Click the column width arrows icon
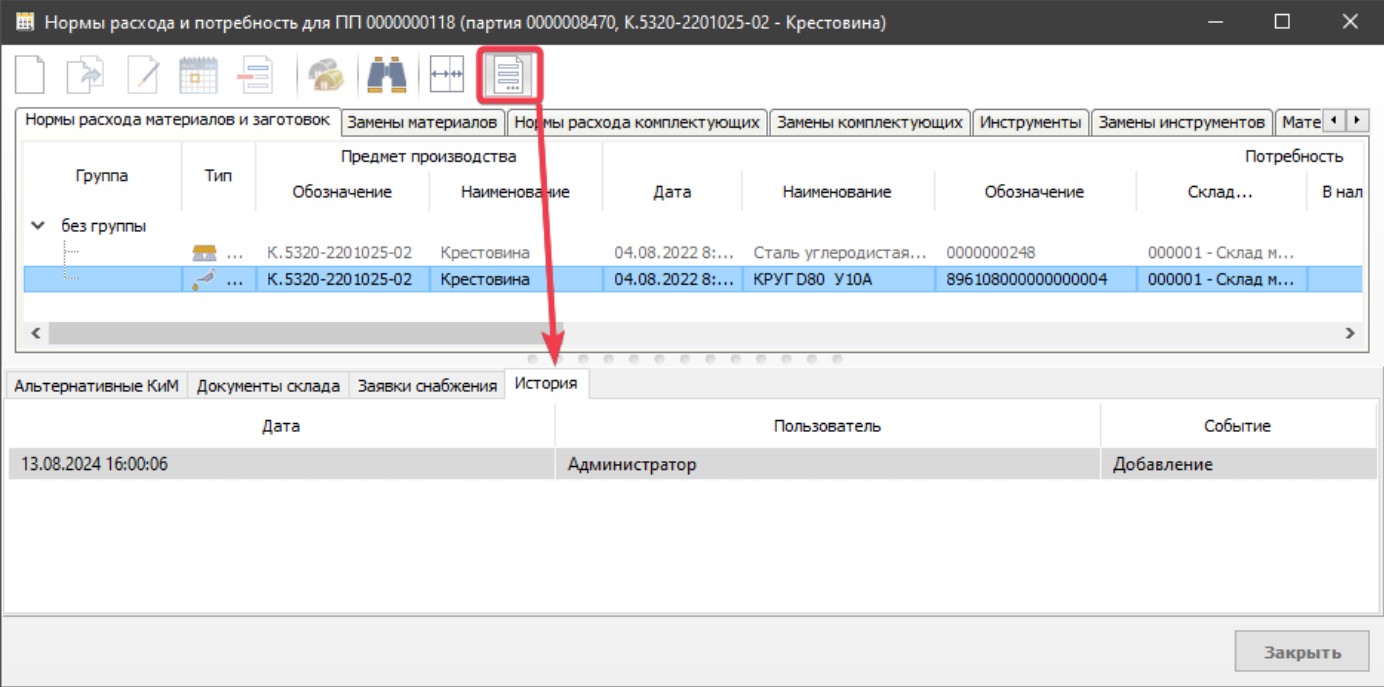 coord(446,76)
